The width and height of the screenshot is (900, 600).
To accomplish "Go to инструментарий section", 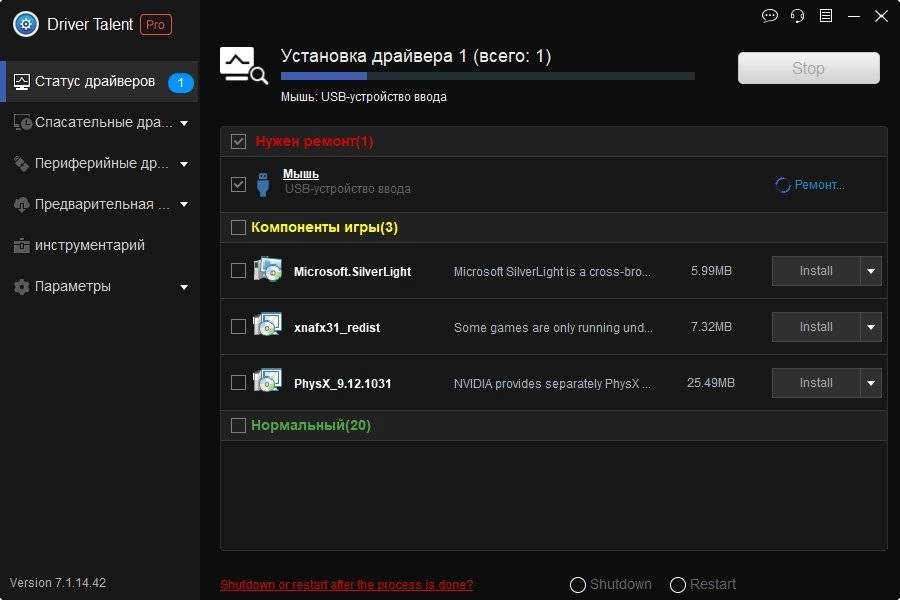I will tap(99, 246).
